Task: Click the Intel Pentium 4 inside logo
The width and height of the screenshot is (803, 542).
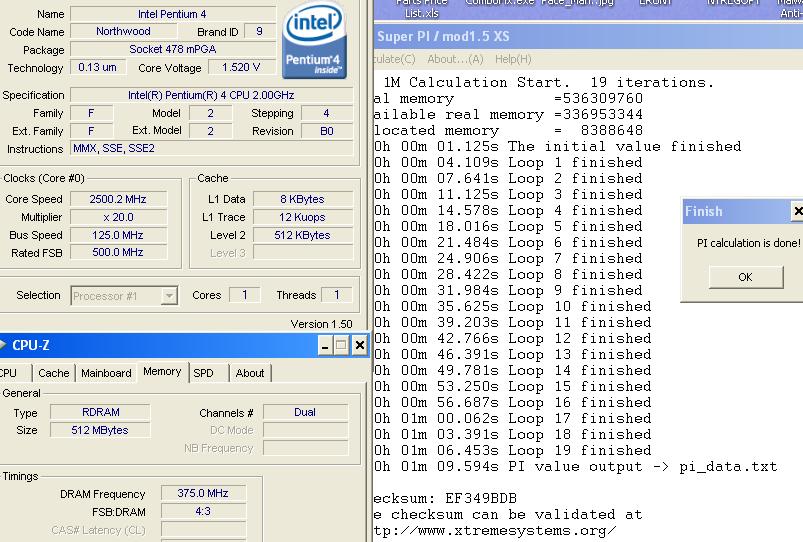Action: click(x=314, y=41)
